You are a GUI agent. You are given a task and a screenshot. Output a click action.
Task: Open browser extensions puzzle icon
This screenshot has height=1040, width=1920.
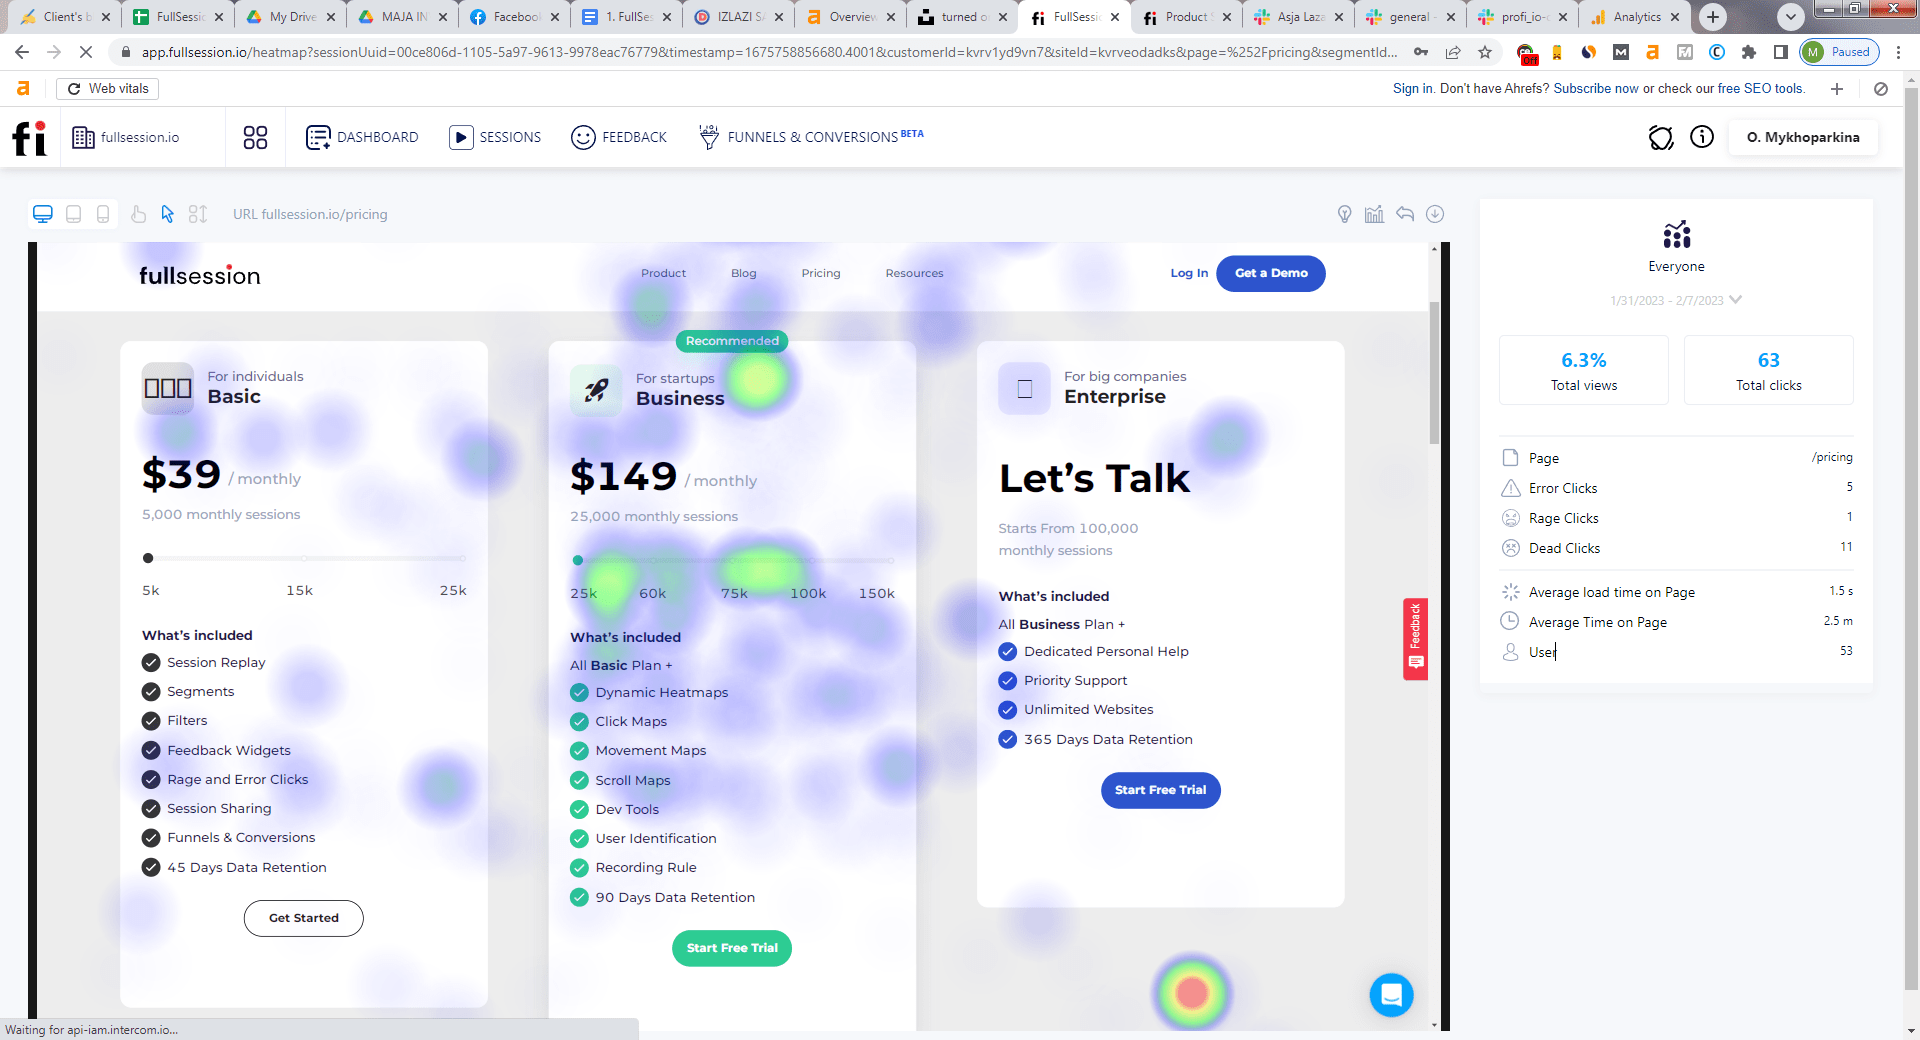(x=1749, y=52)
